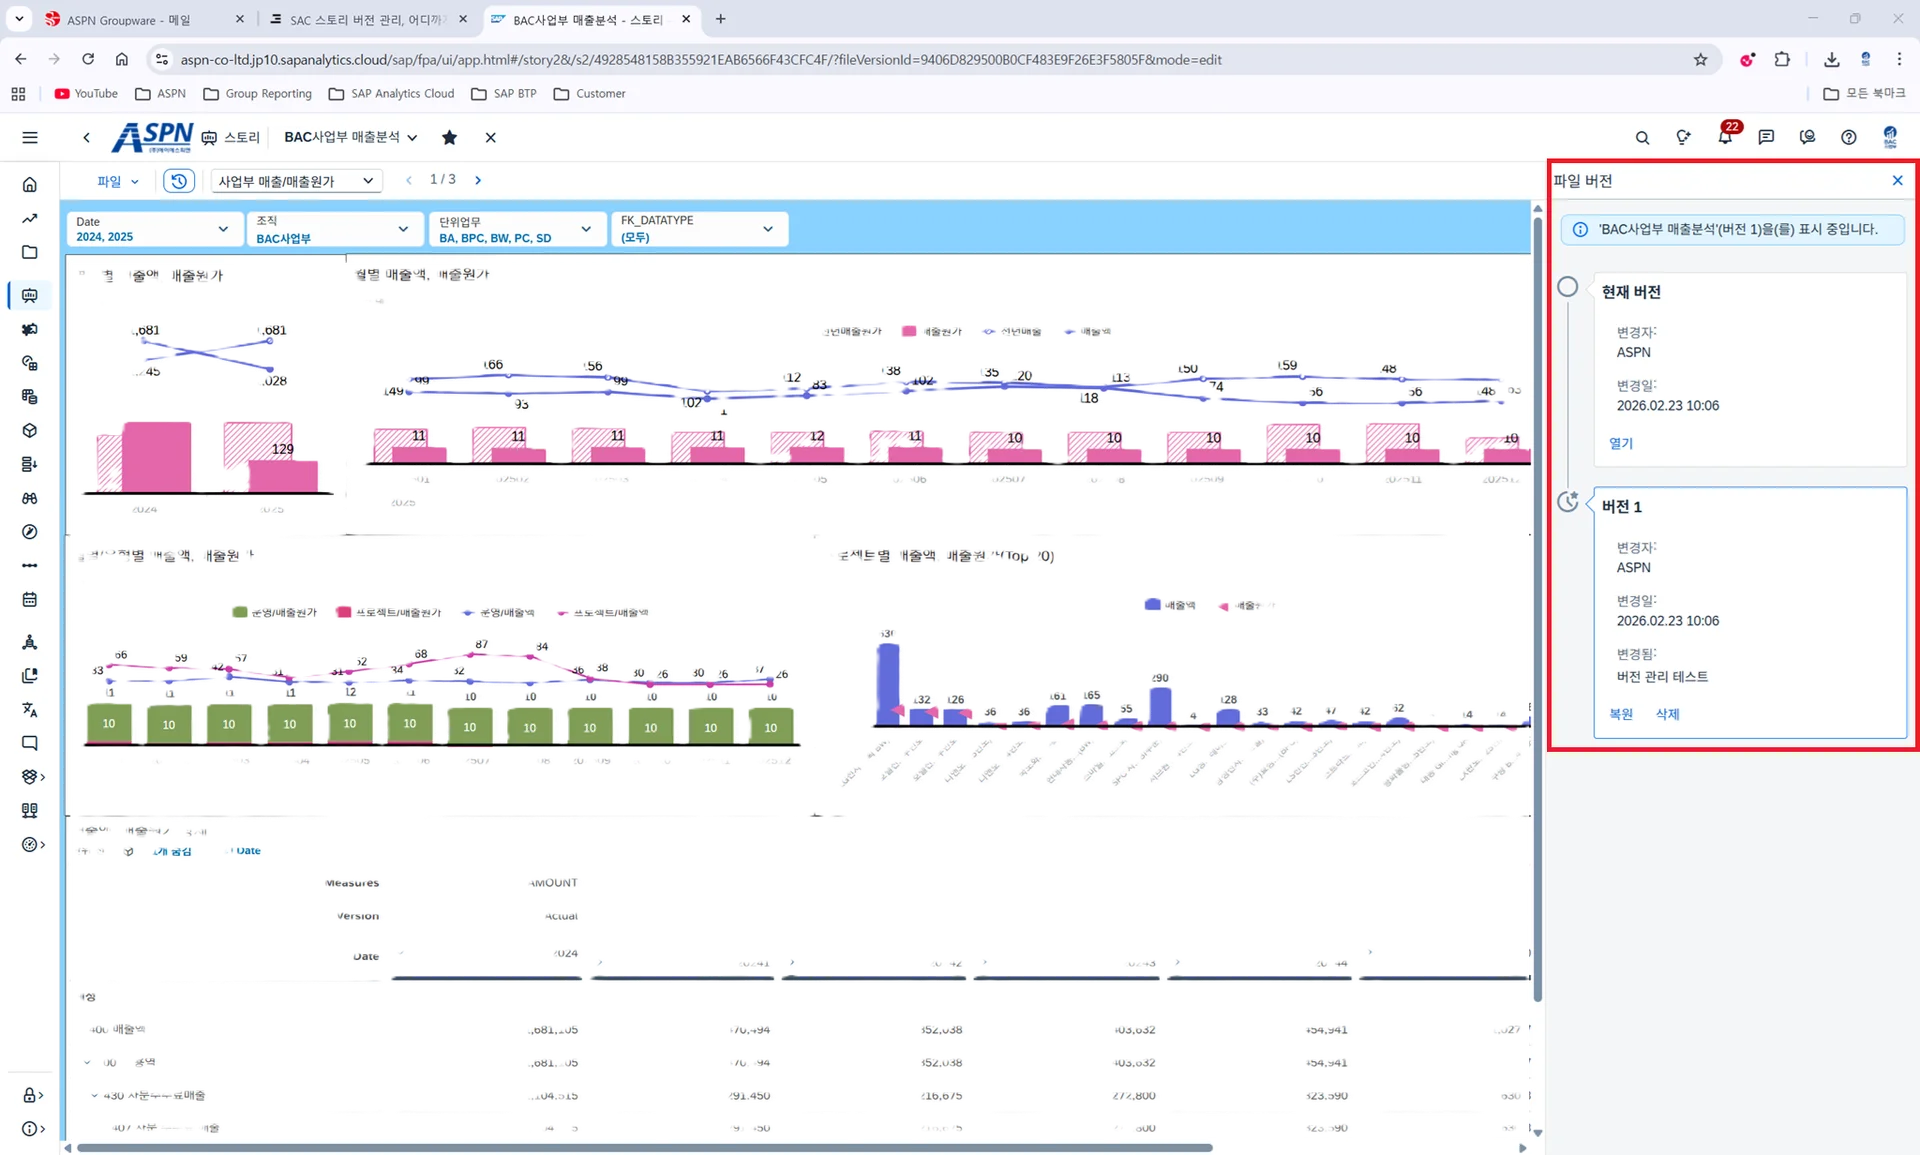
Task: Click 열기 link under 현재 버전
Action: (x=1620, y=443)
